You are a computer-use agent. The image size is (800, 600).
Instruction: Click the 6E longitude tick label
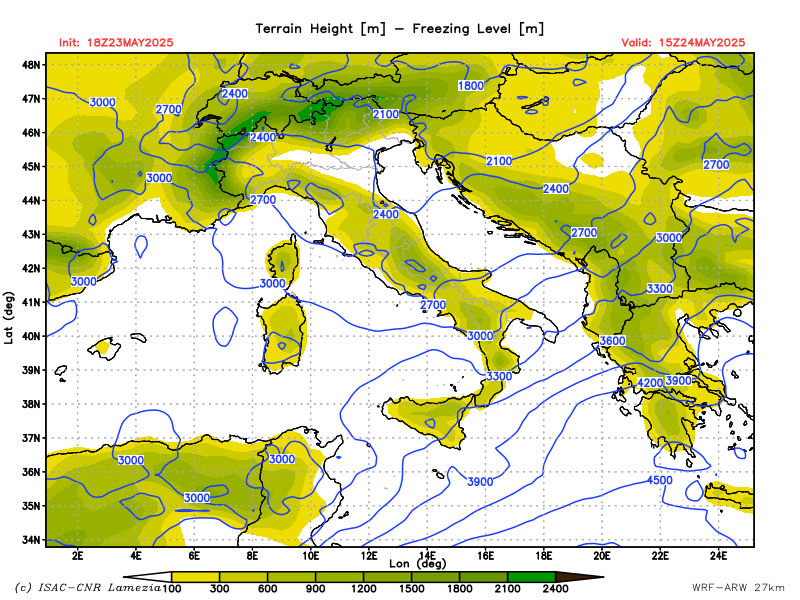(194, 555)
